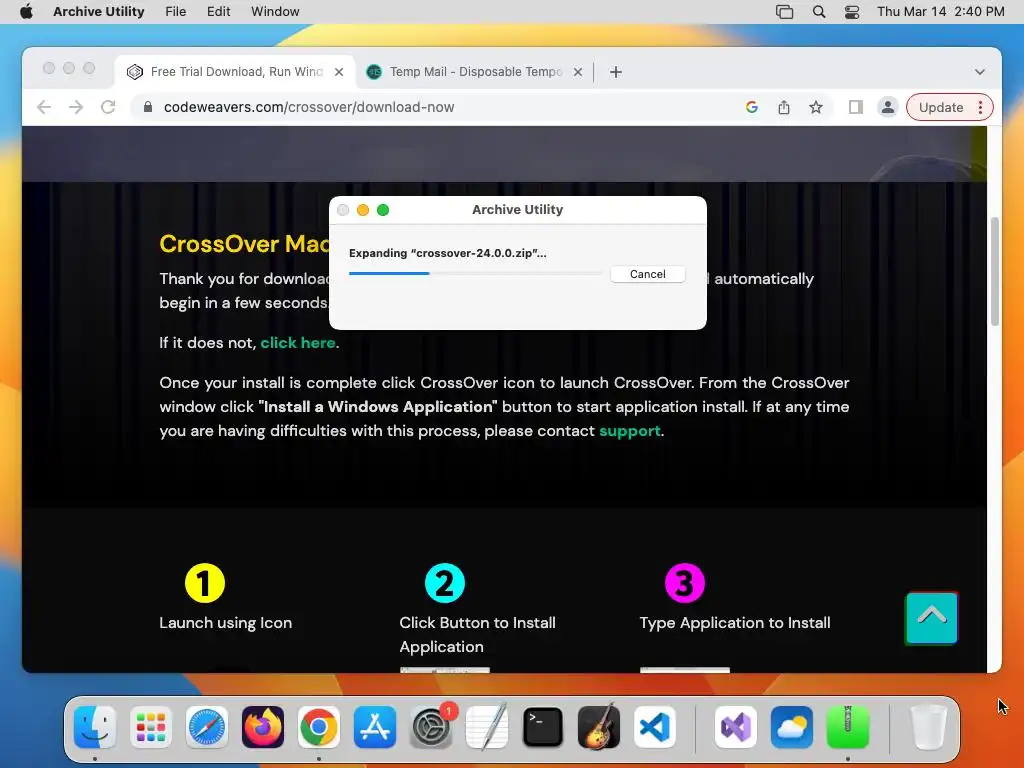Click the expanding progress bar
The width and height of the screenshot is (1024, 768).
click(475, 274)
